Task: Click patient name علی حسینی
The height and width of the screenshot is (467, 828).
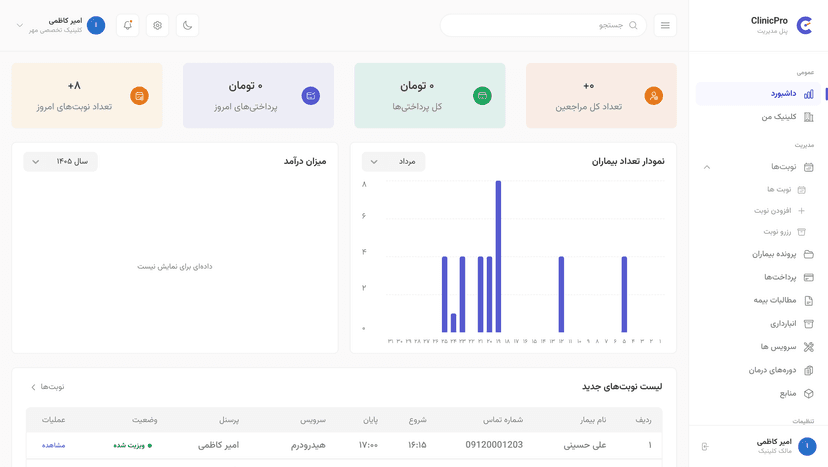Action: click(585, 445)
